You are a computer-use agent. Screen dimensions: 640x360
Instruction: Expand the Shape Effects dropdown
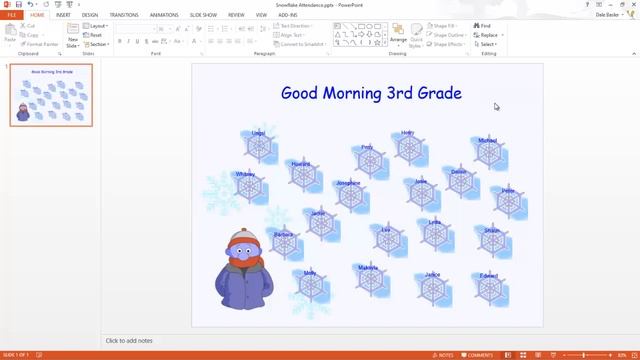click(446, 44)
